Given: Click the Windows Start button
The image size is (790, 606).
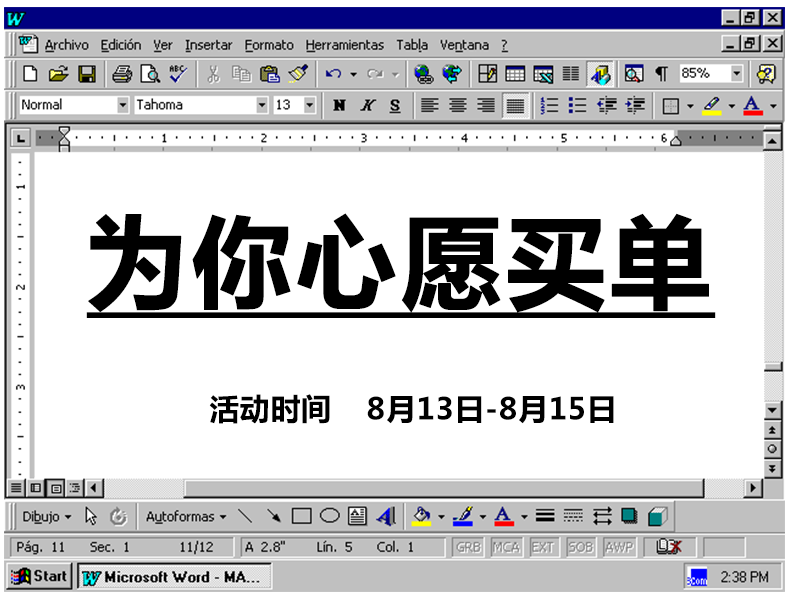Looking at the screenshot, I should click(39, 577).
